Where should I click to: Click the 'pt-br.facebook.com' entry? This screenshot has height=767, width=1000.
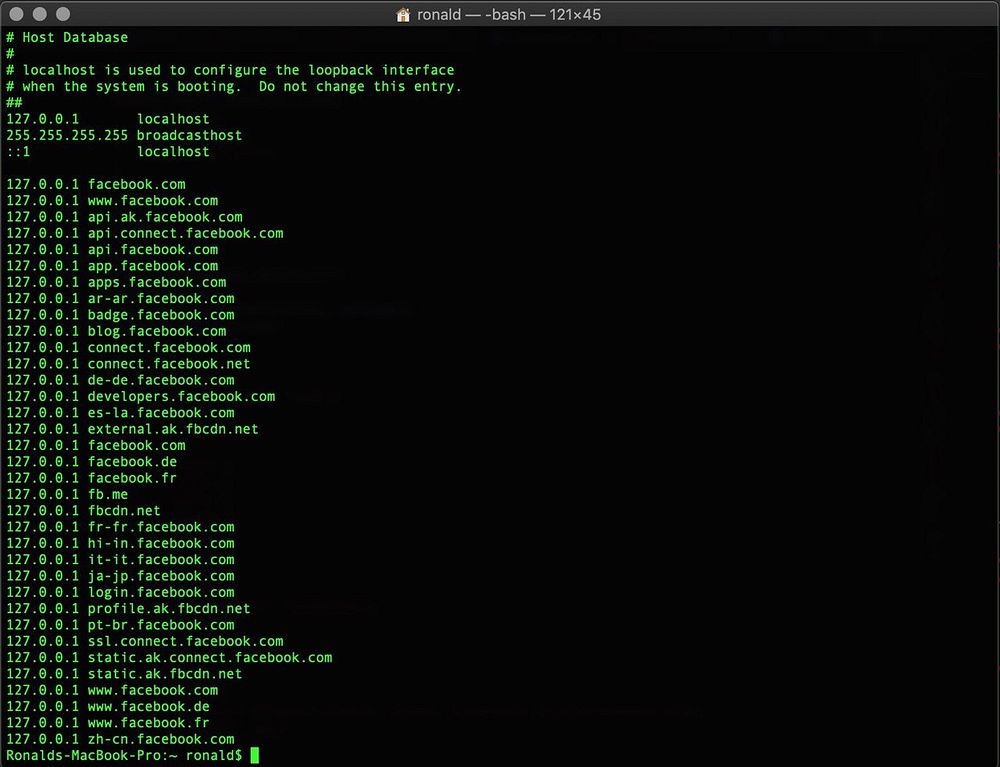(x=161, y=625)
